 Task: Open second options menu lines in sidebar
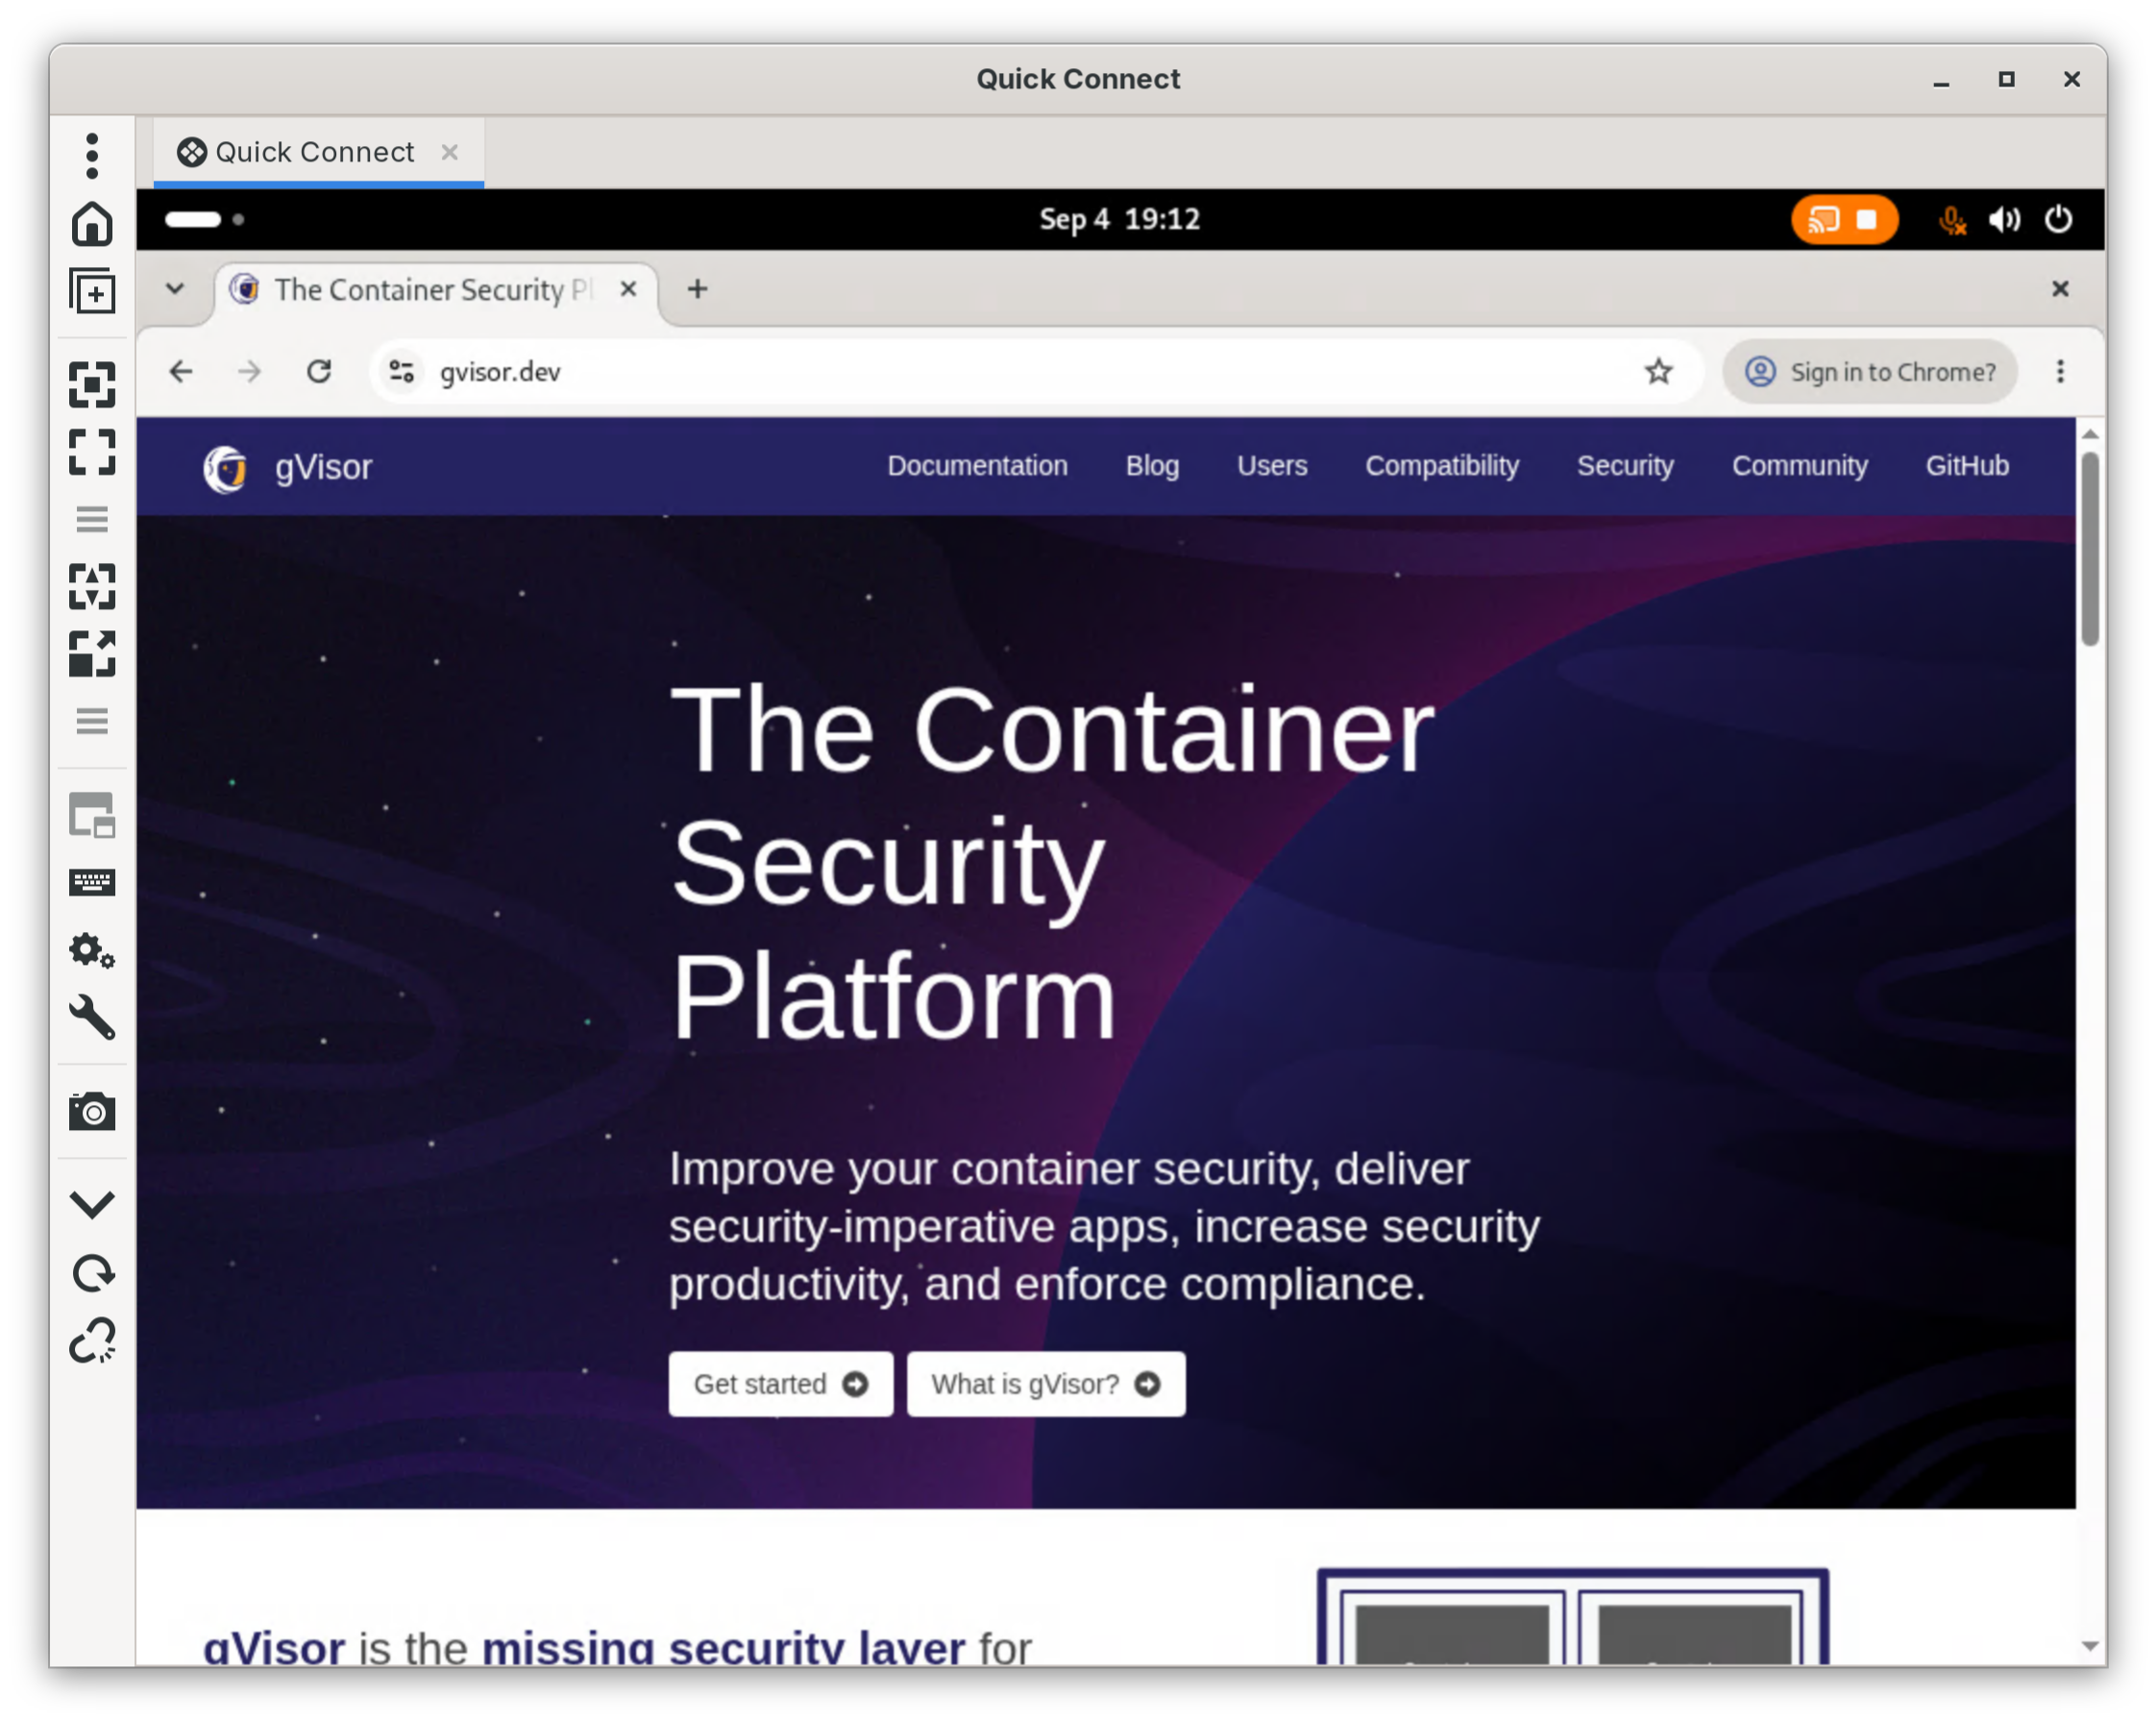tap(92, 721)
